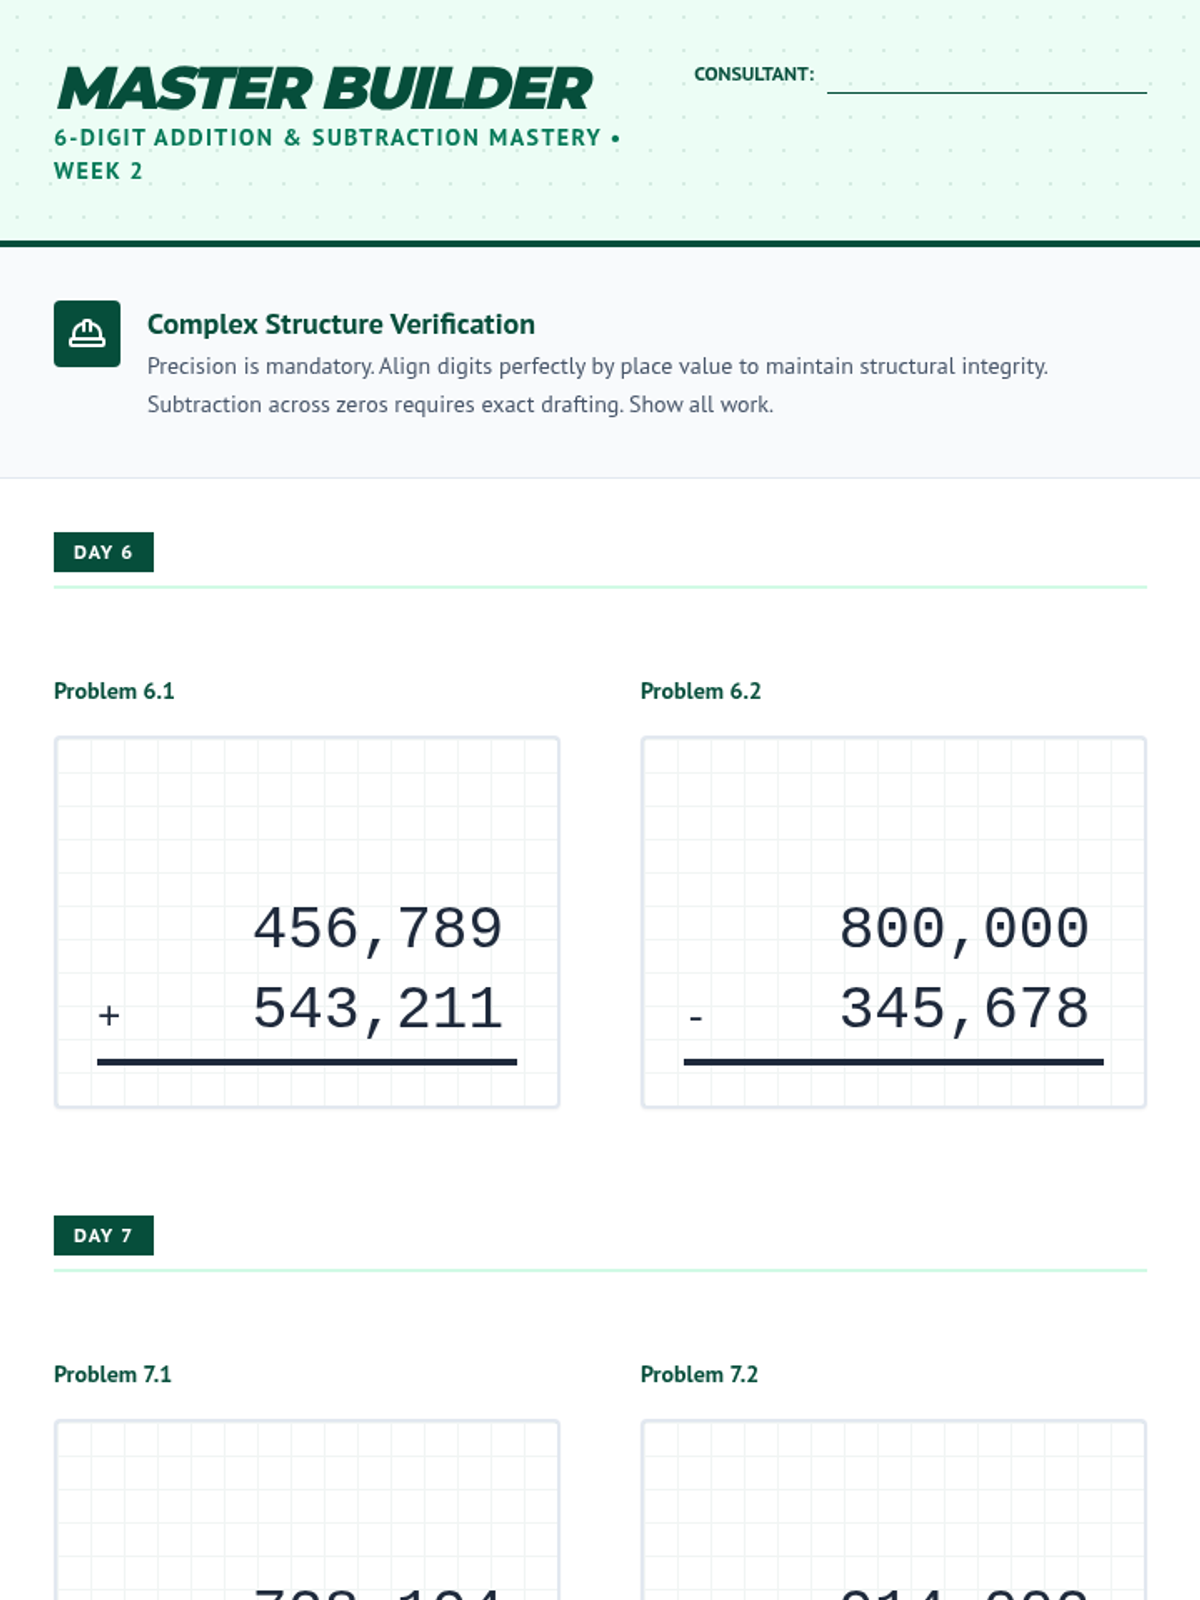
Task: Click the number 345,678
Action: 963,1009
